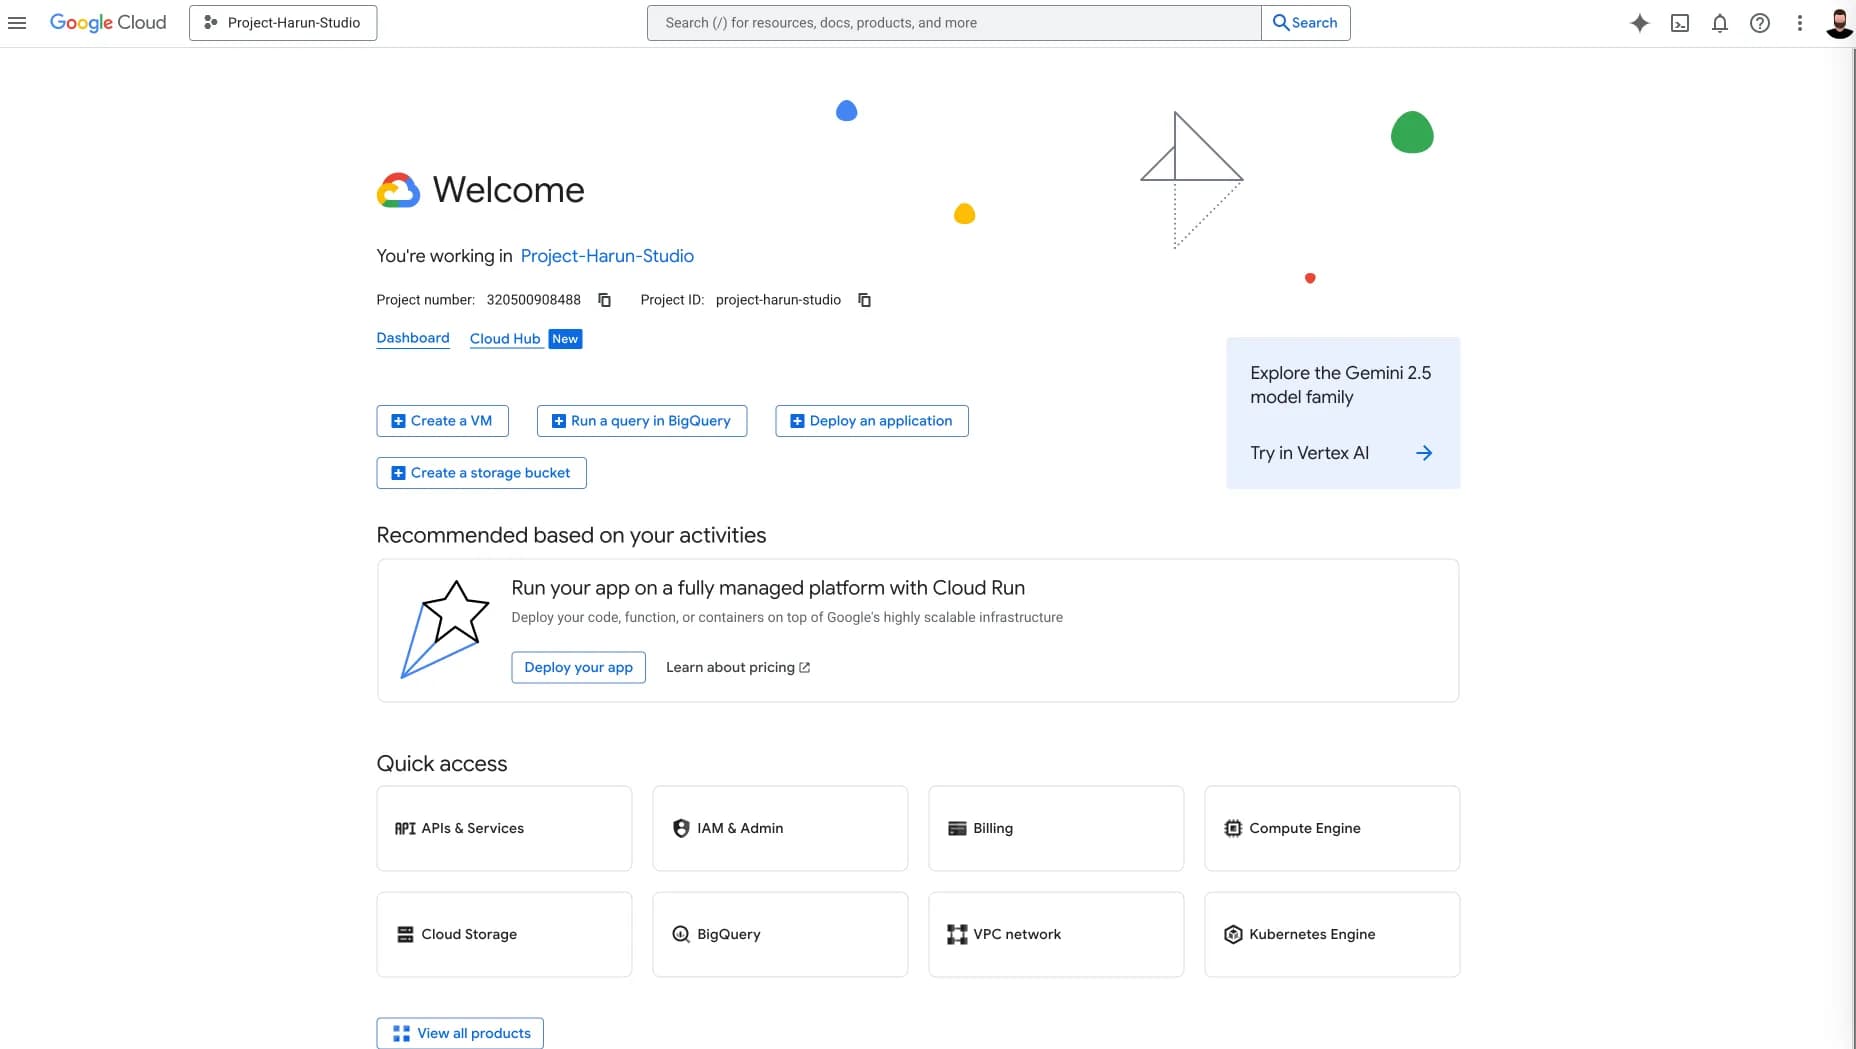The height and width of the screenshot is (1049, 1856).
Task: Copy the project ID to clipboard
Action: tap(865, 300)
